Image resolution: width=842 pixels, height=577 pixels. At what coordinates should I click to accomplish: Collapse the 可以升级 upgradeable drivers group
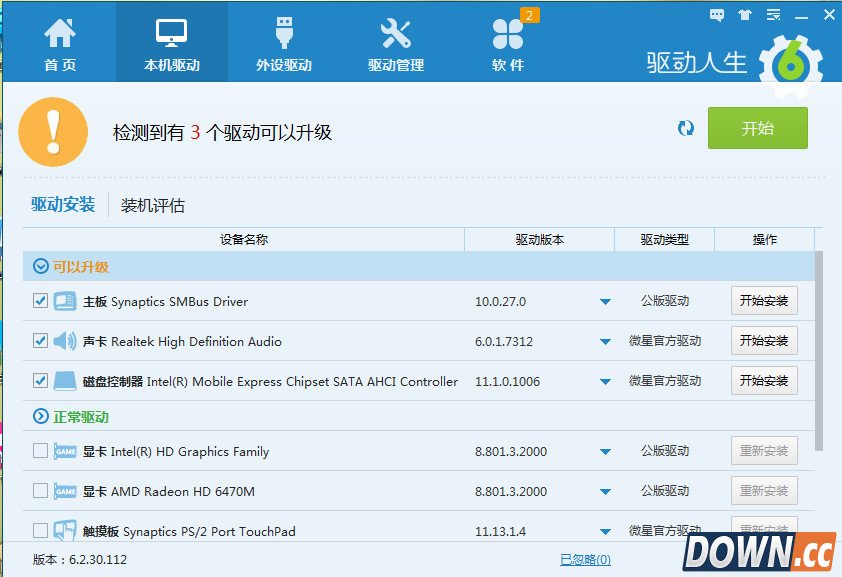(x=39, y=267)
